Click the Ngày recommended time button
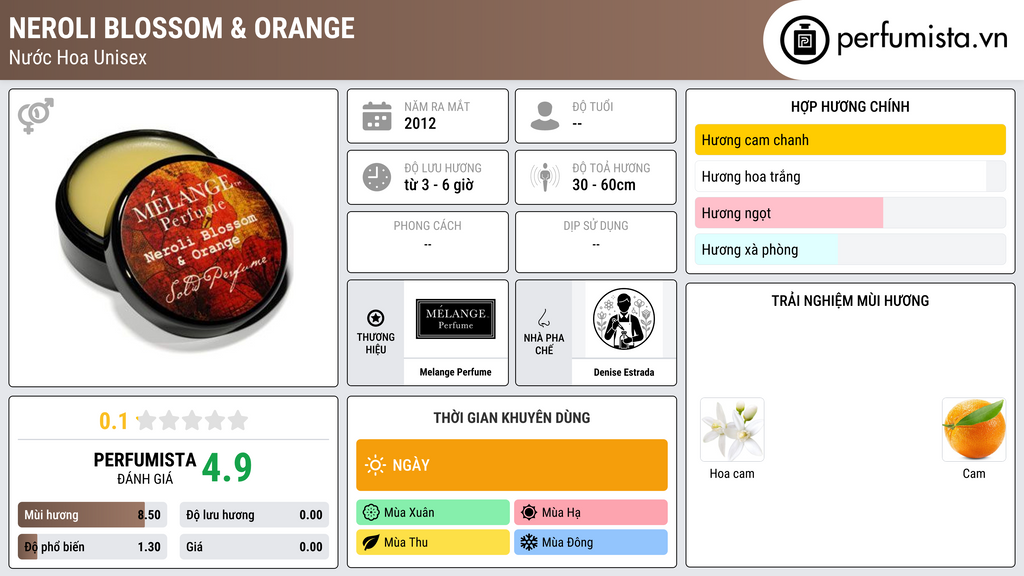 (512, 465)
